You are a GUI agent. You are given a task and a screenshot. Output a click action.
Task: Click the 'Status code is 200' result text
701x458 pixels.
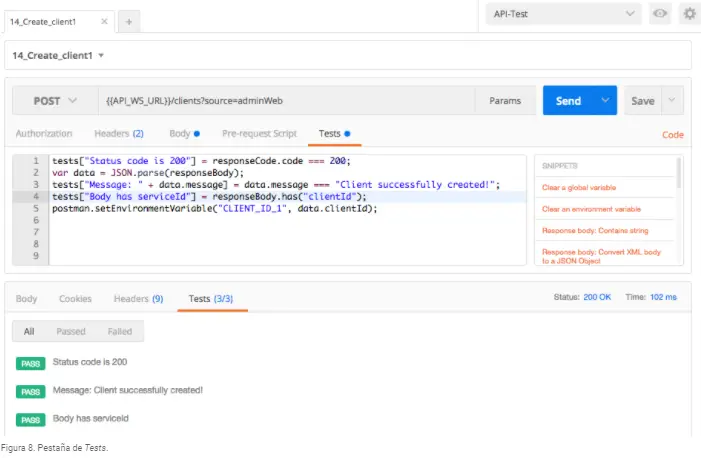90,362
